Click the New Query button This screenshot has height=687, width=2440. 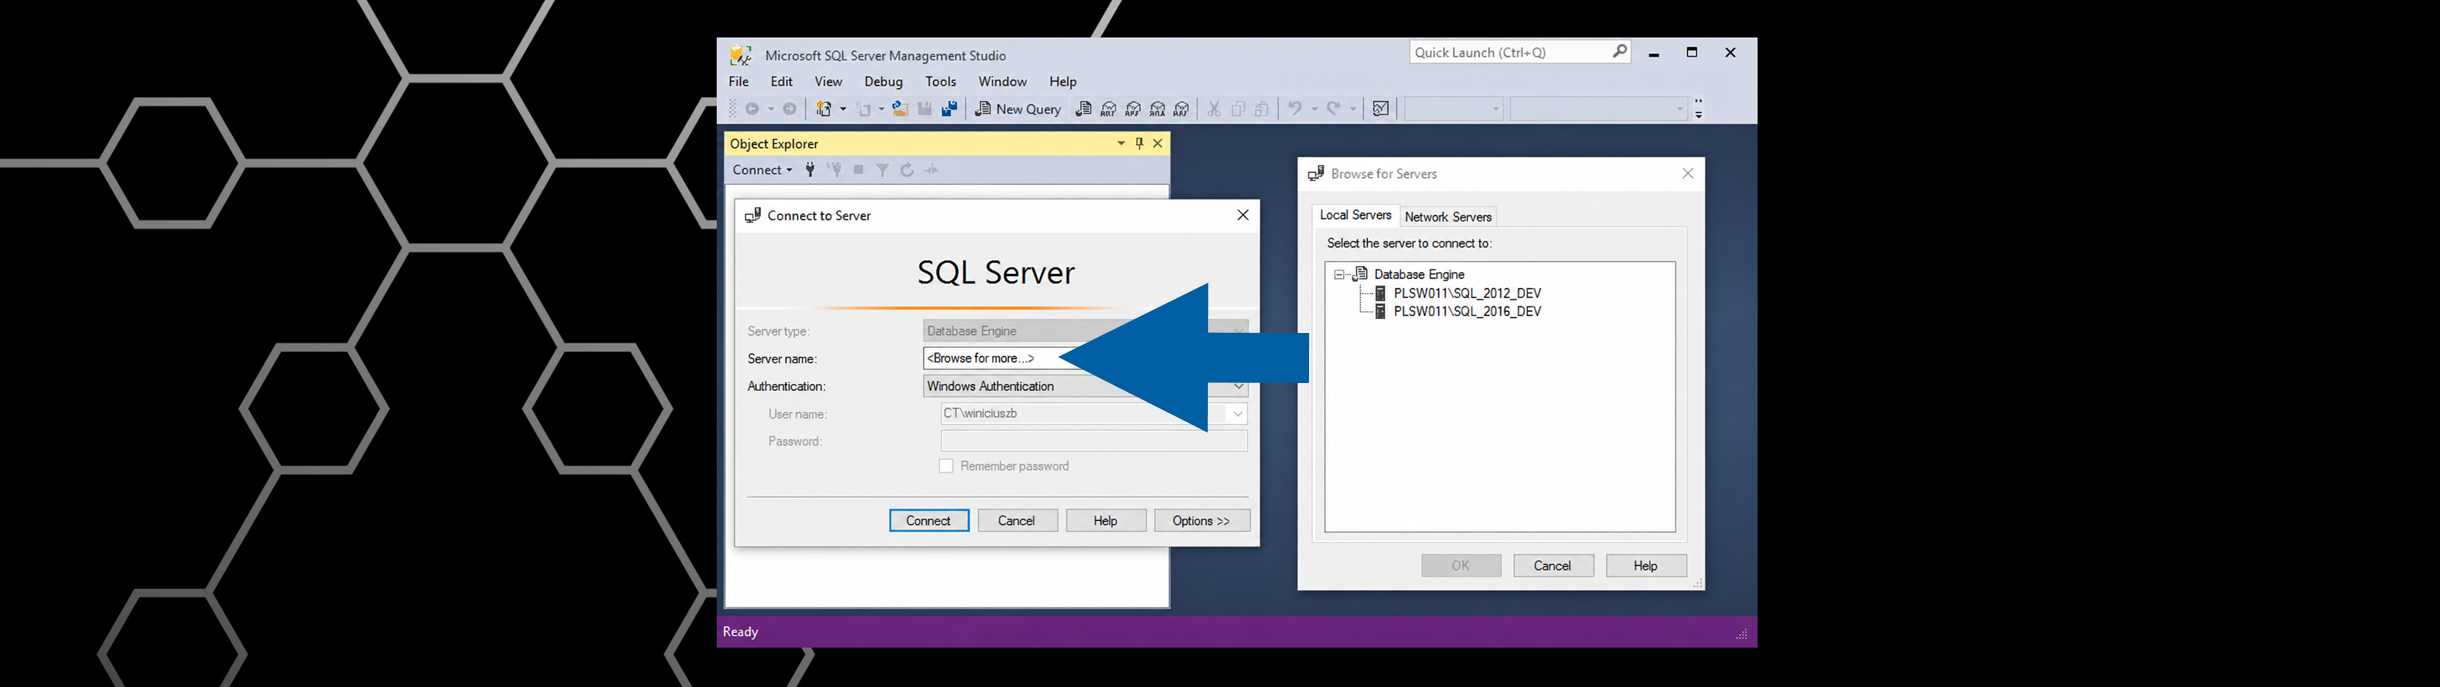click(x=1018, y=109)
